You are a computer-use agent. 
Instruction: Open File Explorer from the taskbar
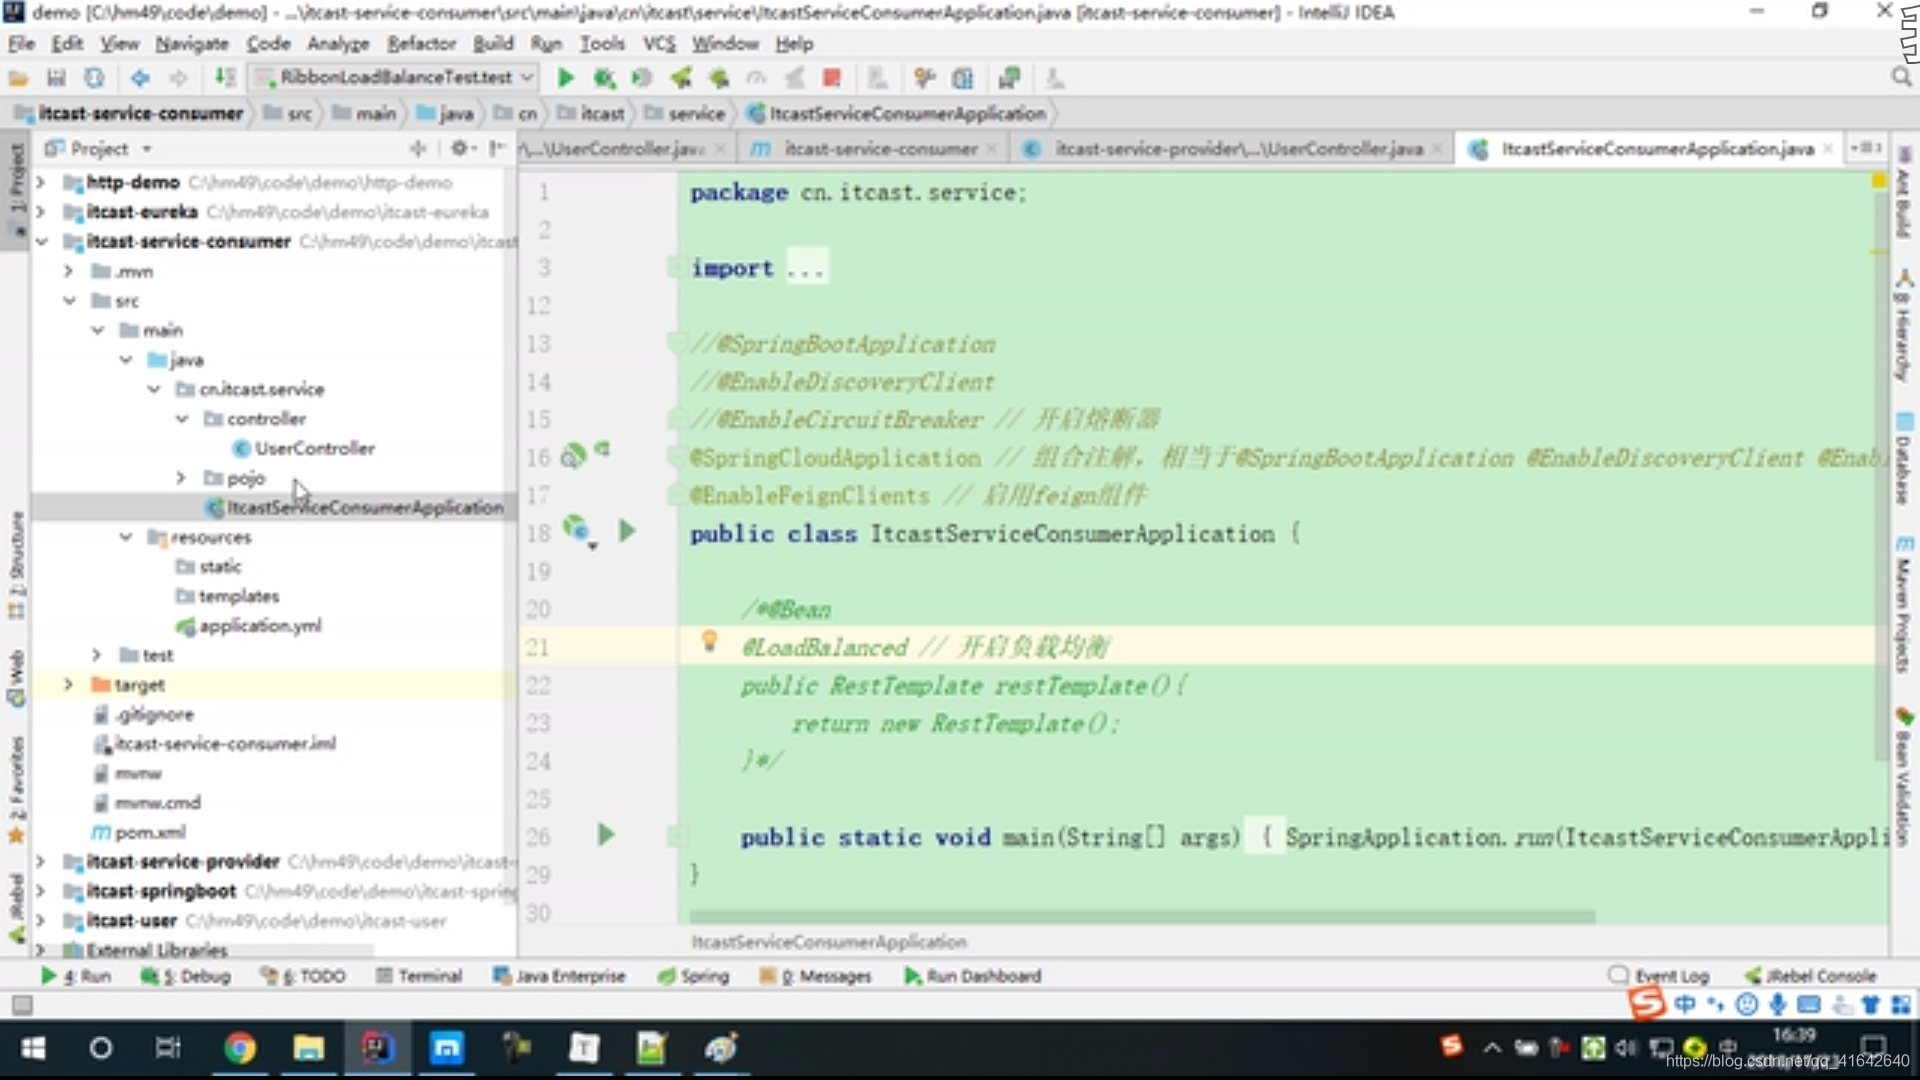(308, 1048)
